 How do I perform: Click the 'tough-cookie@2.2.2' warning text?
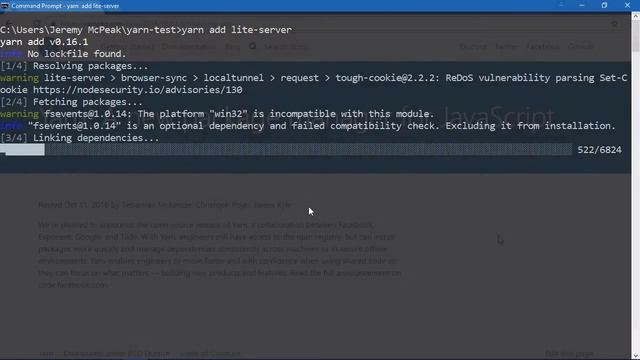[385, 78]
